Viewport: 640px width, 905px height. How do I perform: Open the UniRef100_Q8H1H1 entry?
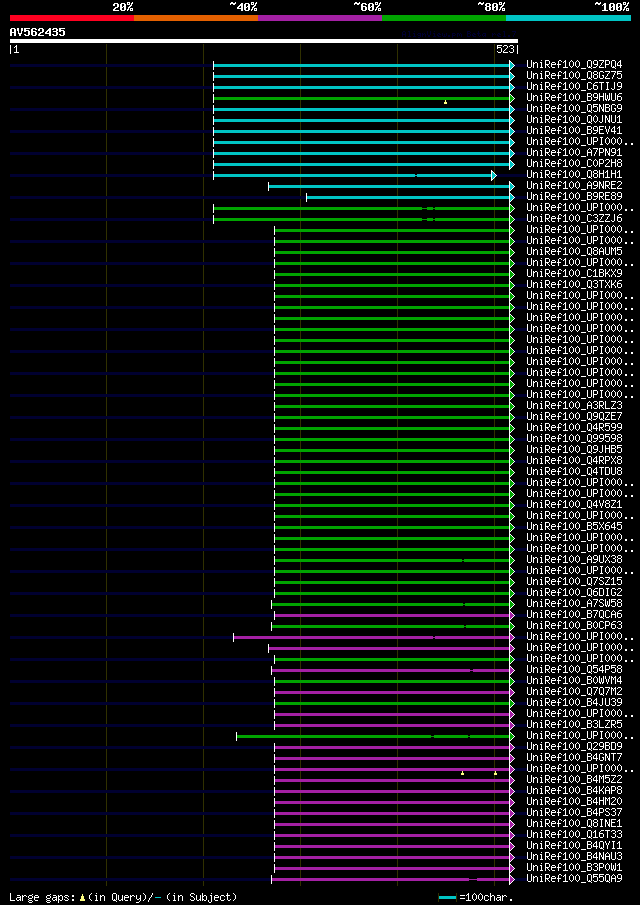pos(574,175)
